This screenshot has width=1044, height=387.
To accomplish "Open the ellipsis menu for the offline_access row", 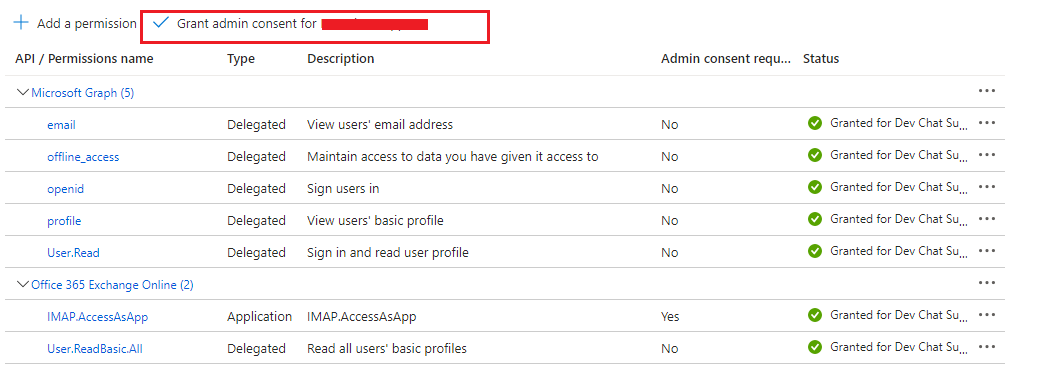I will 987,155.
